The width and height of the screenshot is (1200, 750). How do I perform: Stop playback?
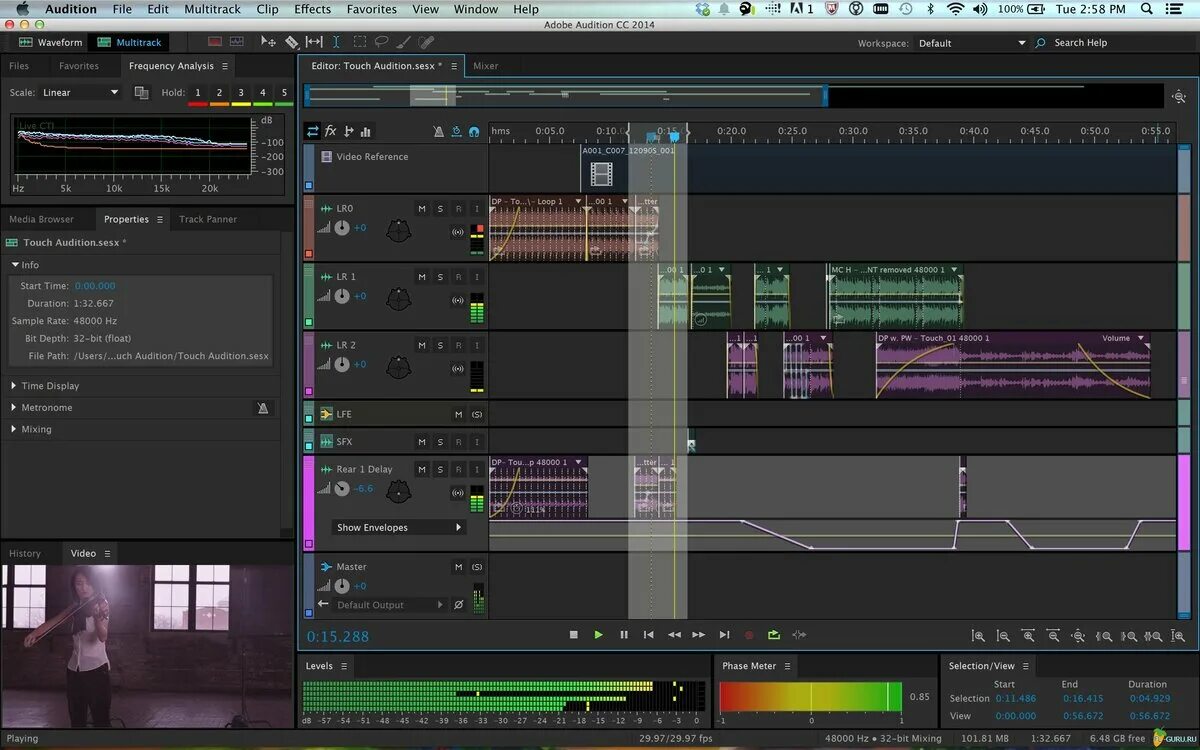point(574,634)
